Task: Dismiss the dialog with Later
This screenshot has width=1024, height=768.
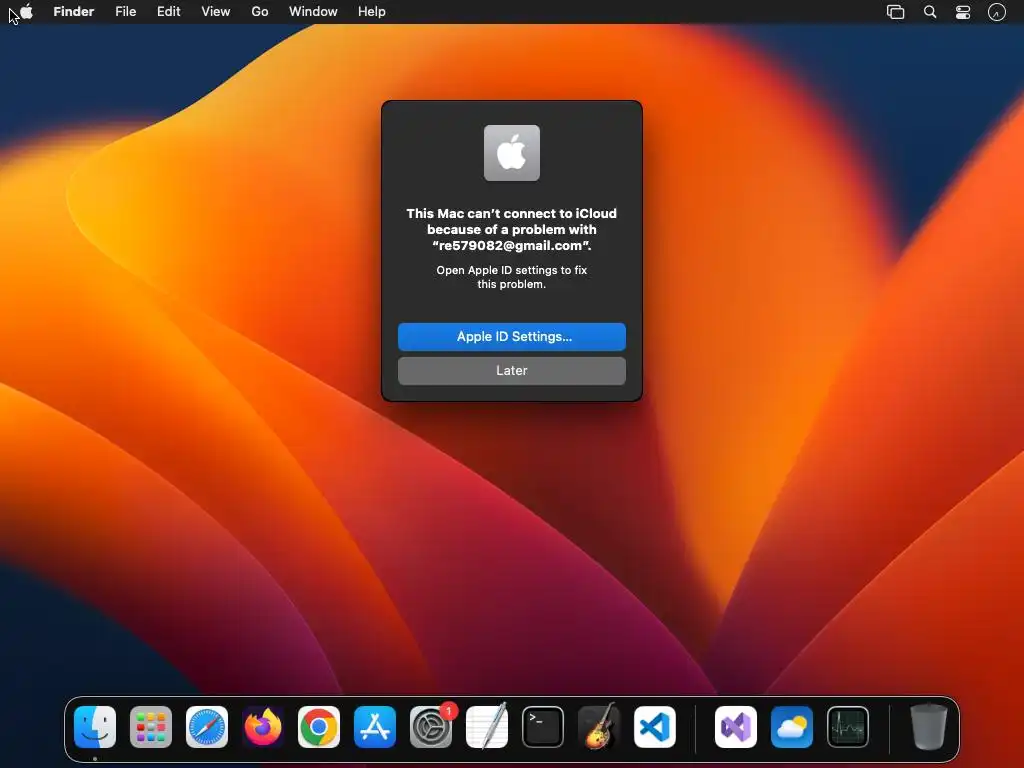Action: tap(512, 371)
